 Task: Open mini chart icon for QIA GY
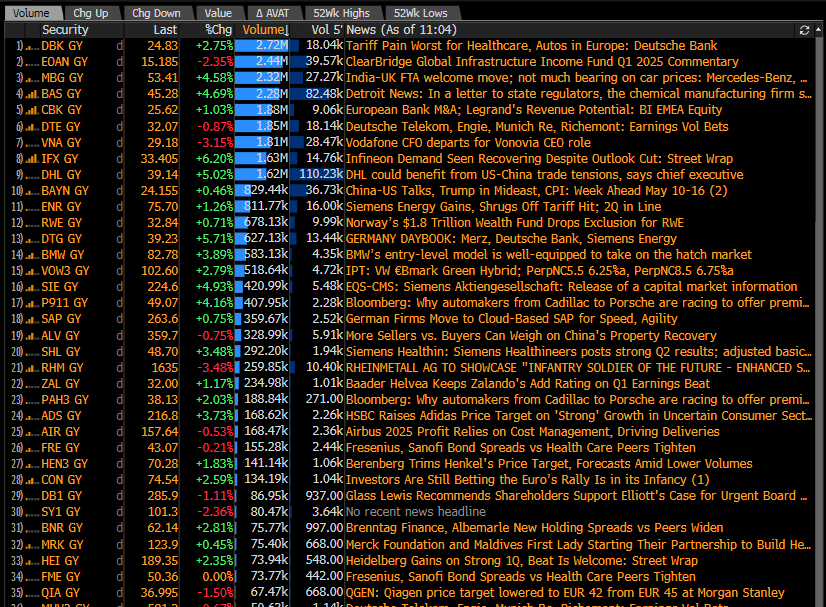pos(32,593)
